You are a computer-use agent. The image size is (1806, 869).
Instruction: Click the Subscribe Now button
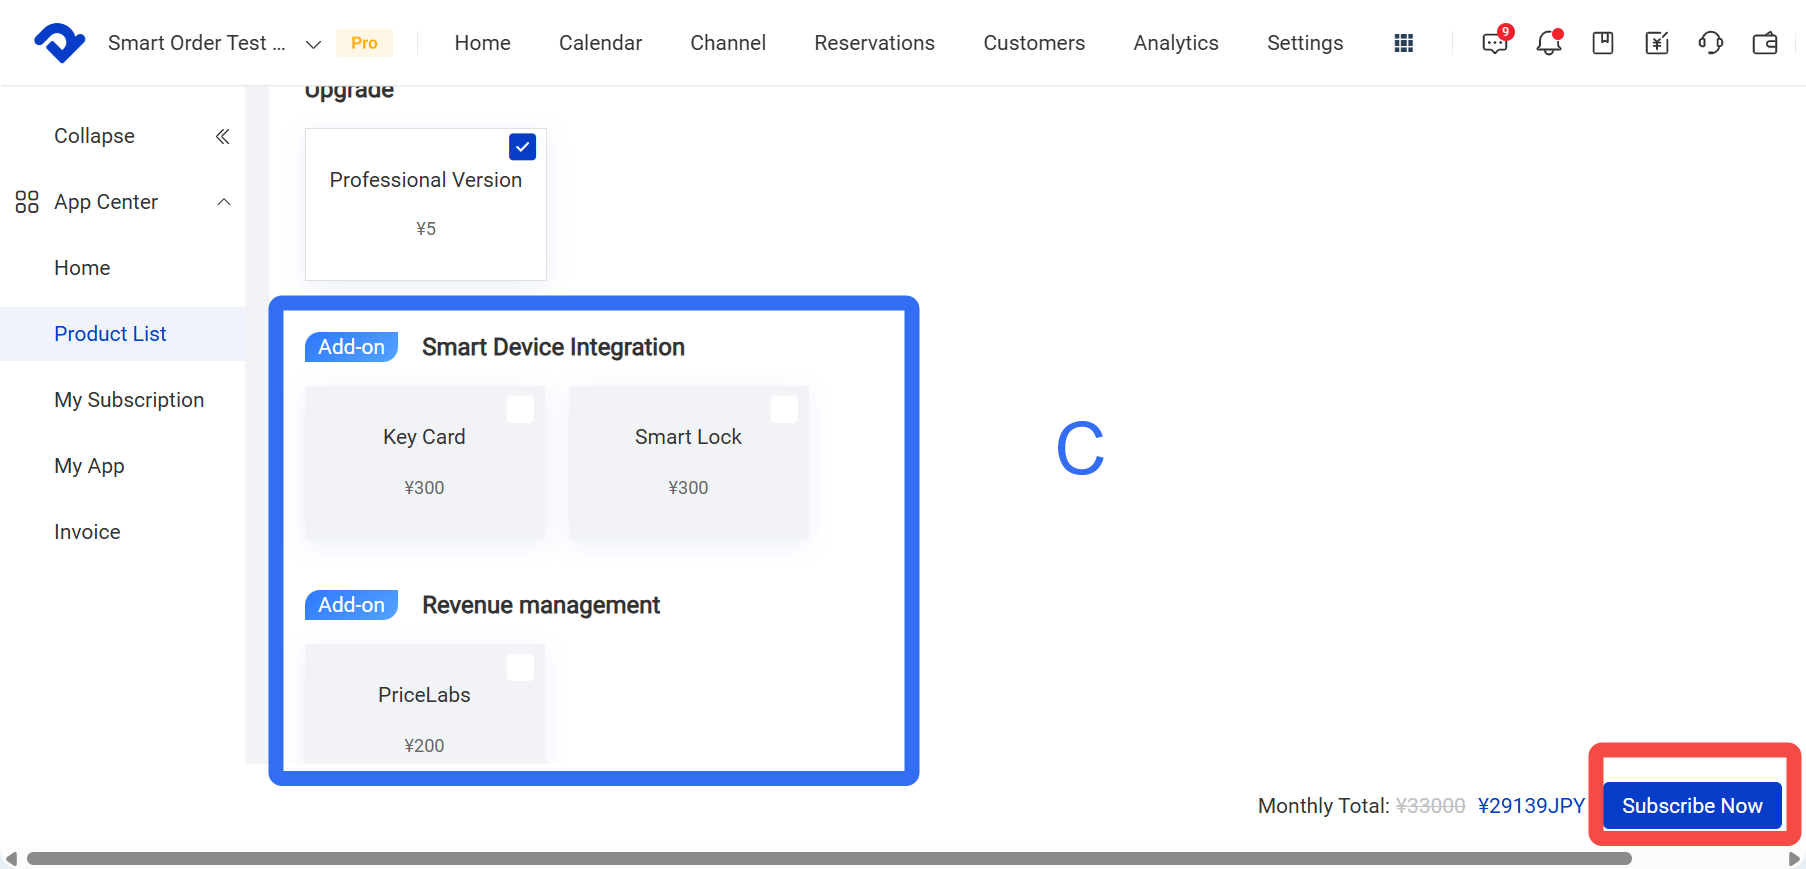[x=1692, y=806]
